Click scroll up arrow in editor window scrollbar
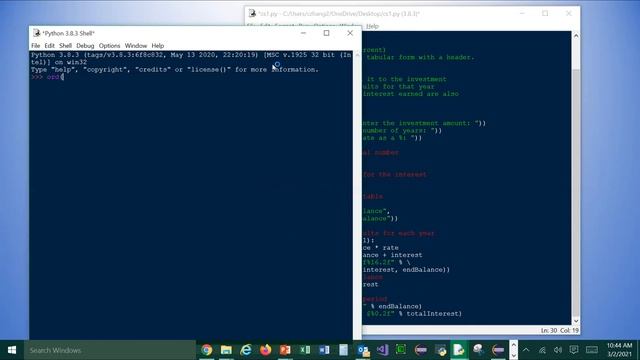This screenshot has height=360, width=640. point(576,36)
